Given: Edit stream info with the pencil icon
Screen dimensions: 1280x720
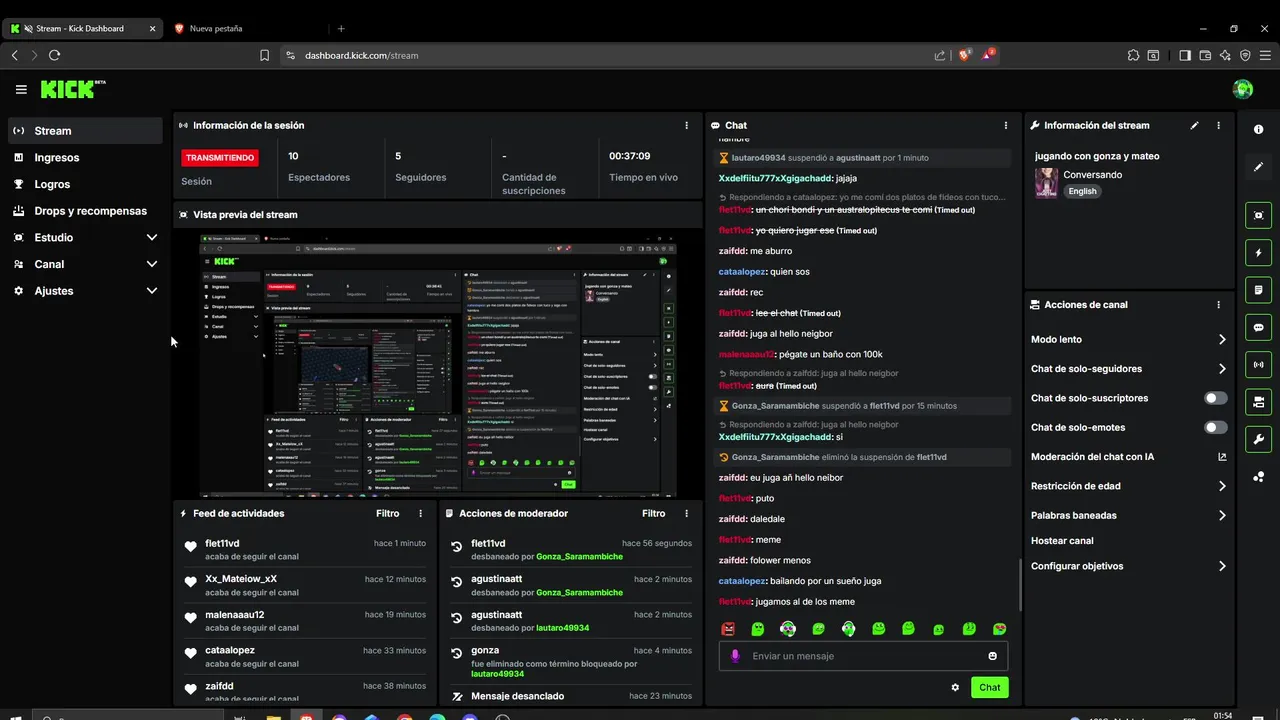Looking at the screenshot, I should click(x=1194, y=125).
